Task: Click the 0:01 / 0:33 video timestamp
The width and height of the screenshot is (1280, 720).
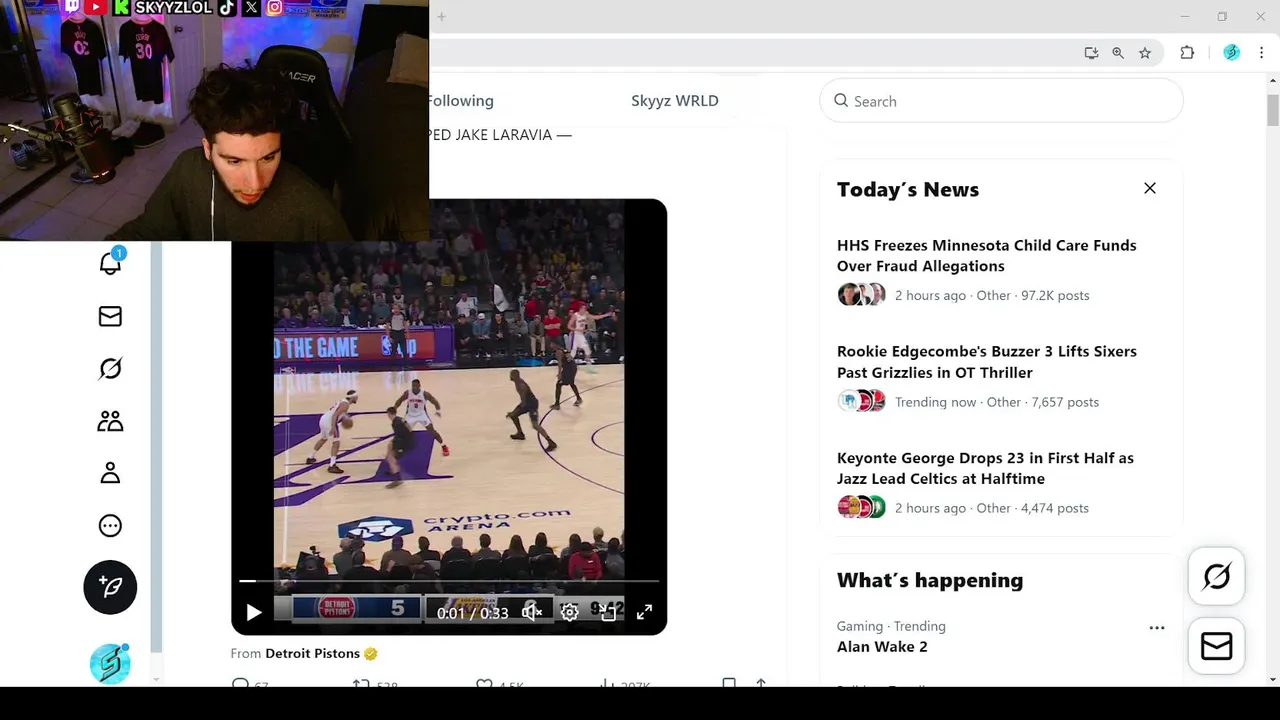Action: 472,613
